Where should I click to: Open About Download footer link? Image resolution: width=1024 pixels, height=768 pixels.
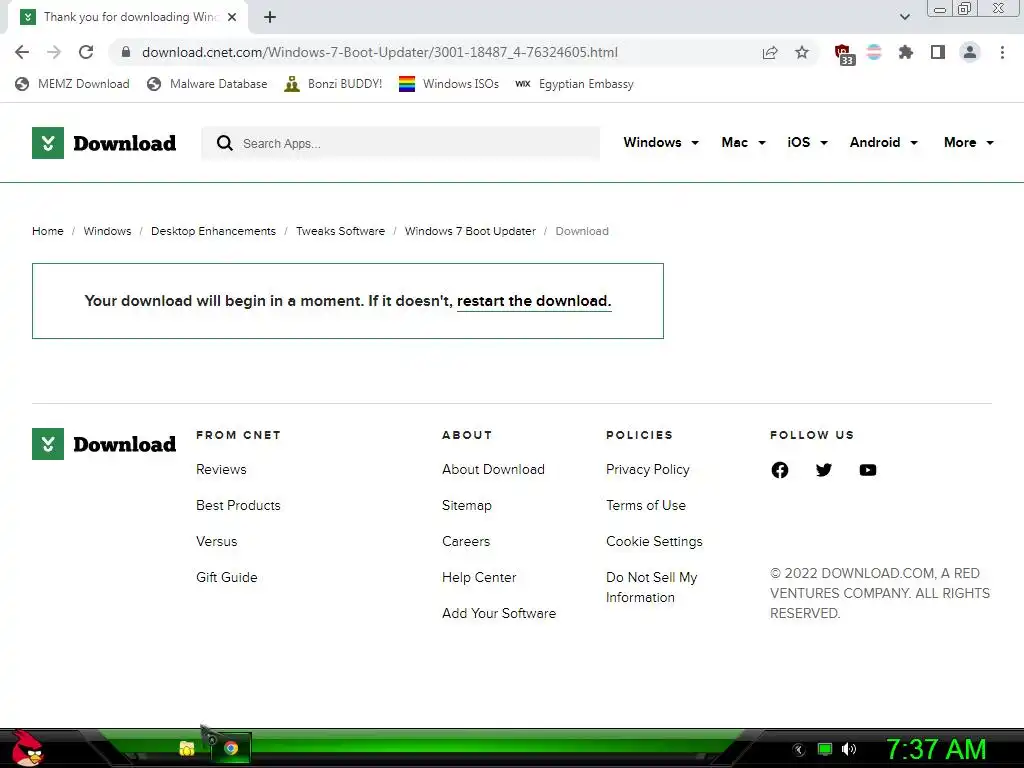(493, 470)
